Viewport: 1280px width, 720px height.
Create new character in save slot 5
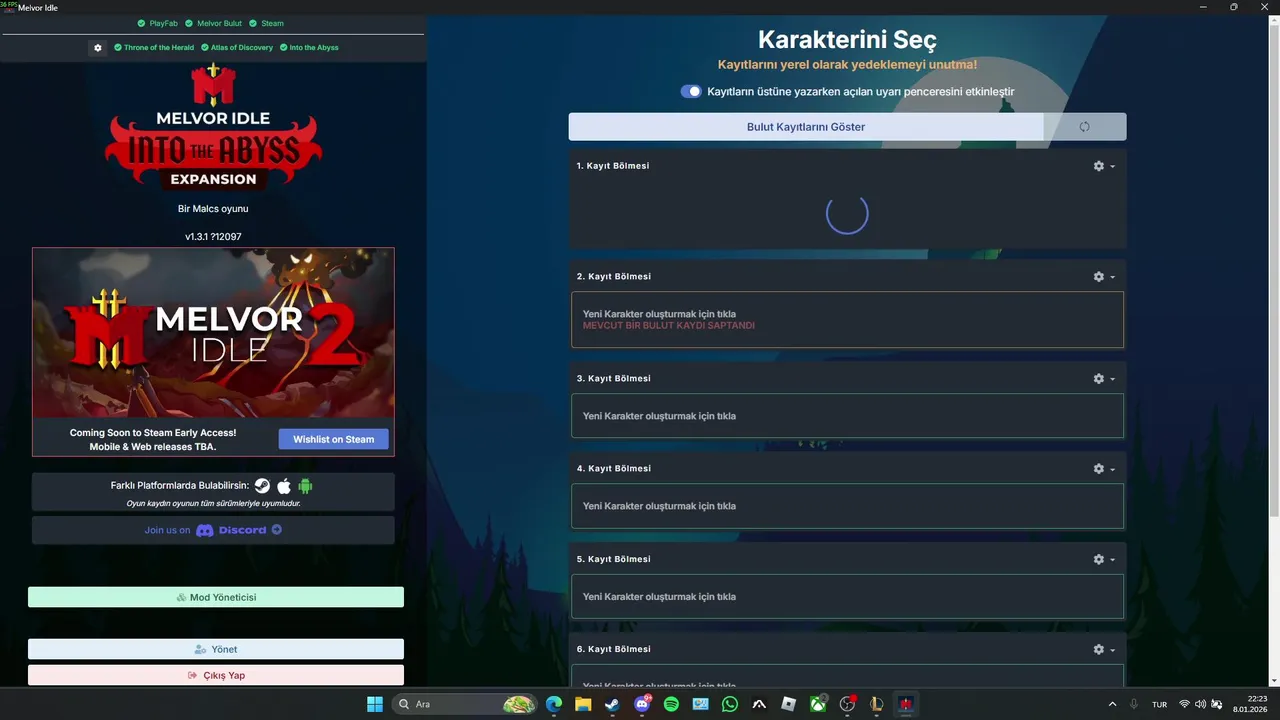point(847,597)
